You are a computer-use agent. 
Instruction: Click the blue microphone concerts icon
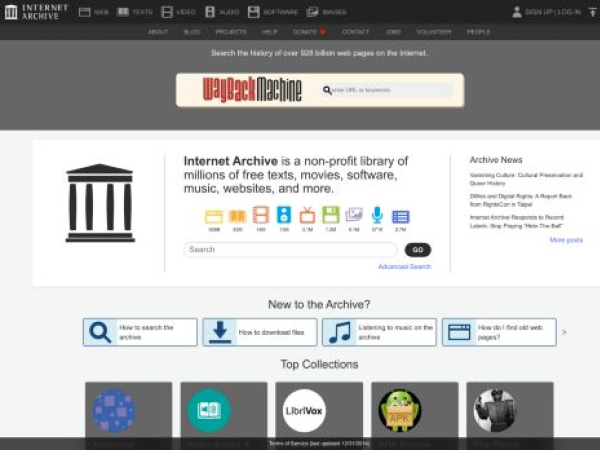tap(377, 215)
